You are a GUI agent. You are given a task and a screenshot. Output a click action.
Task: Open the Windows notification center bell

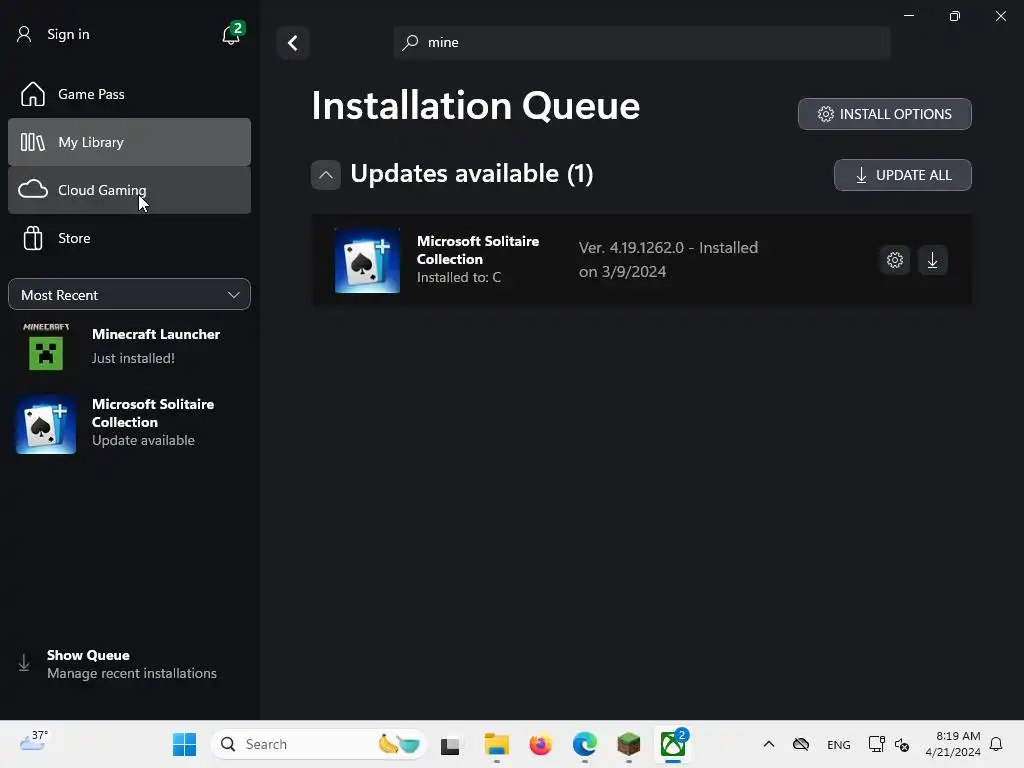point(996,744)
